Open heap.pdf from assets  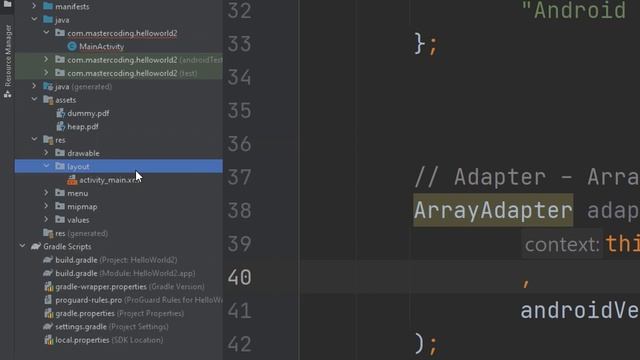82,127
